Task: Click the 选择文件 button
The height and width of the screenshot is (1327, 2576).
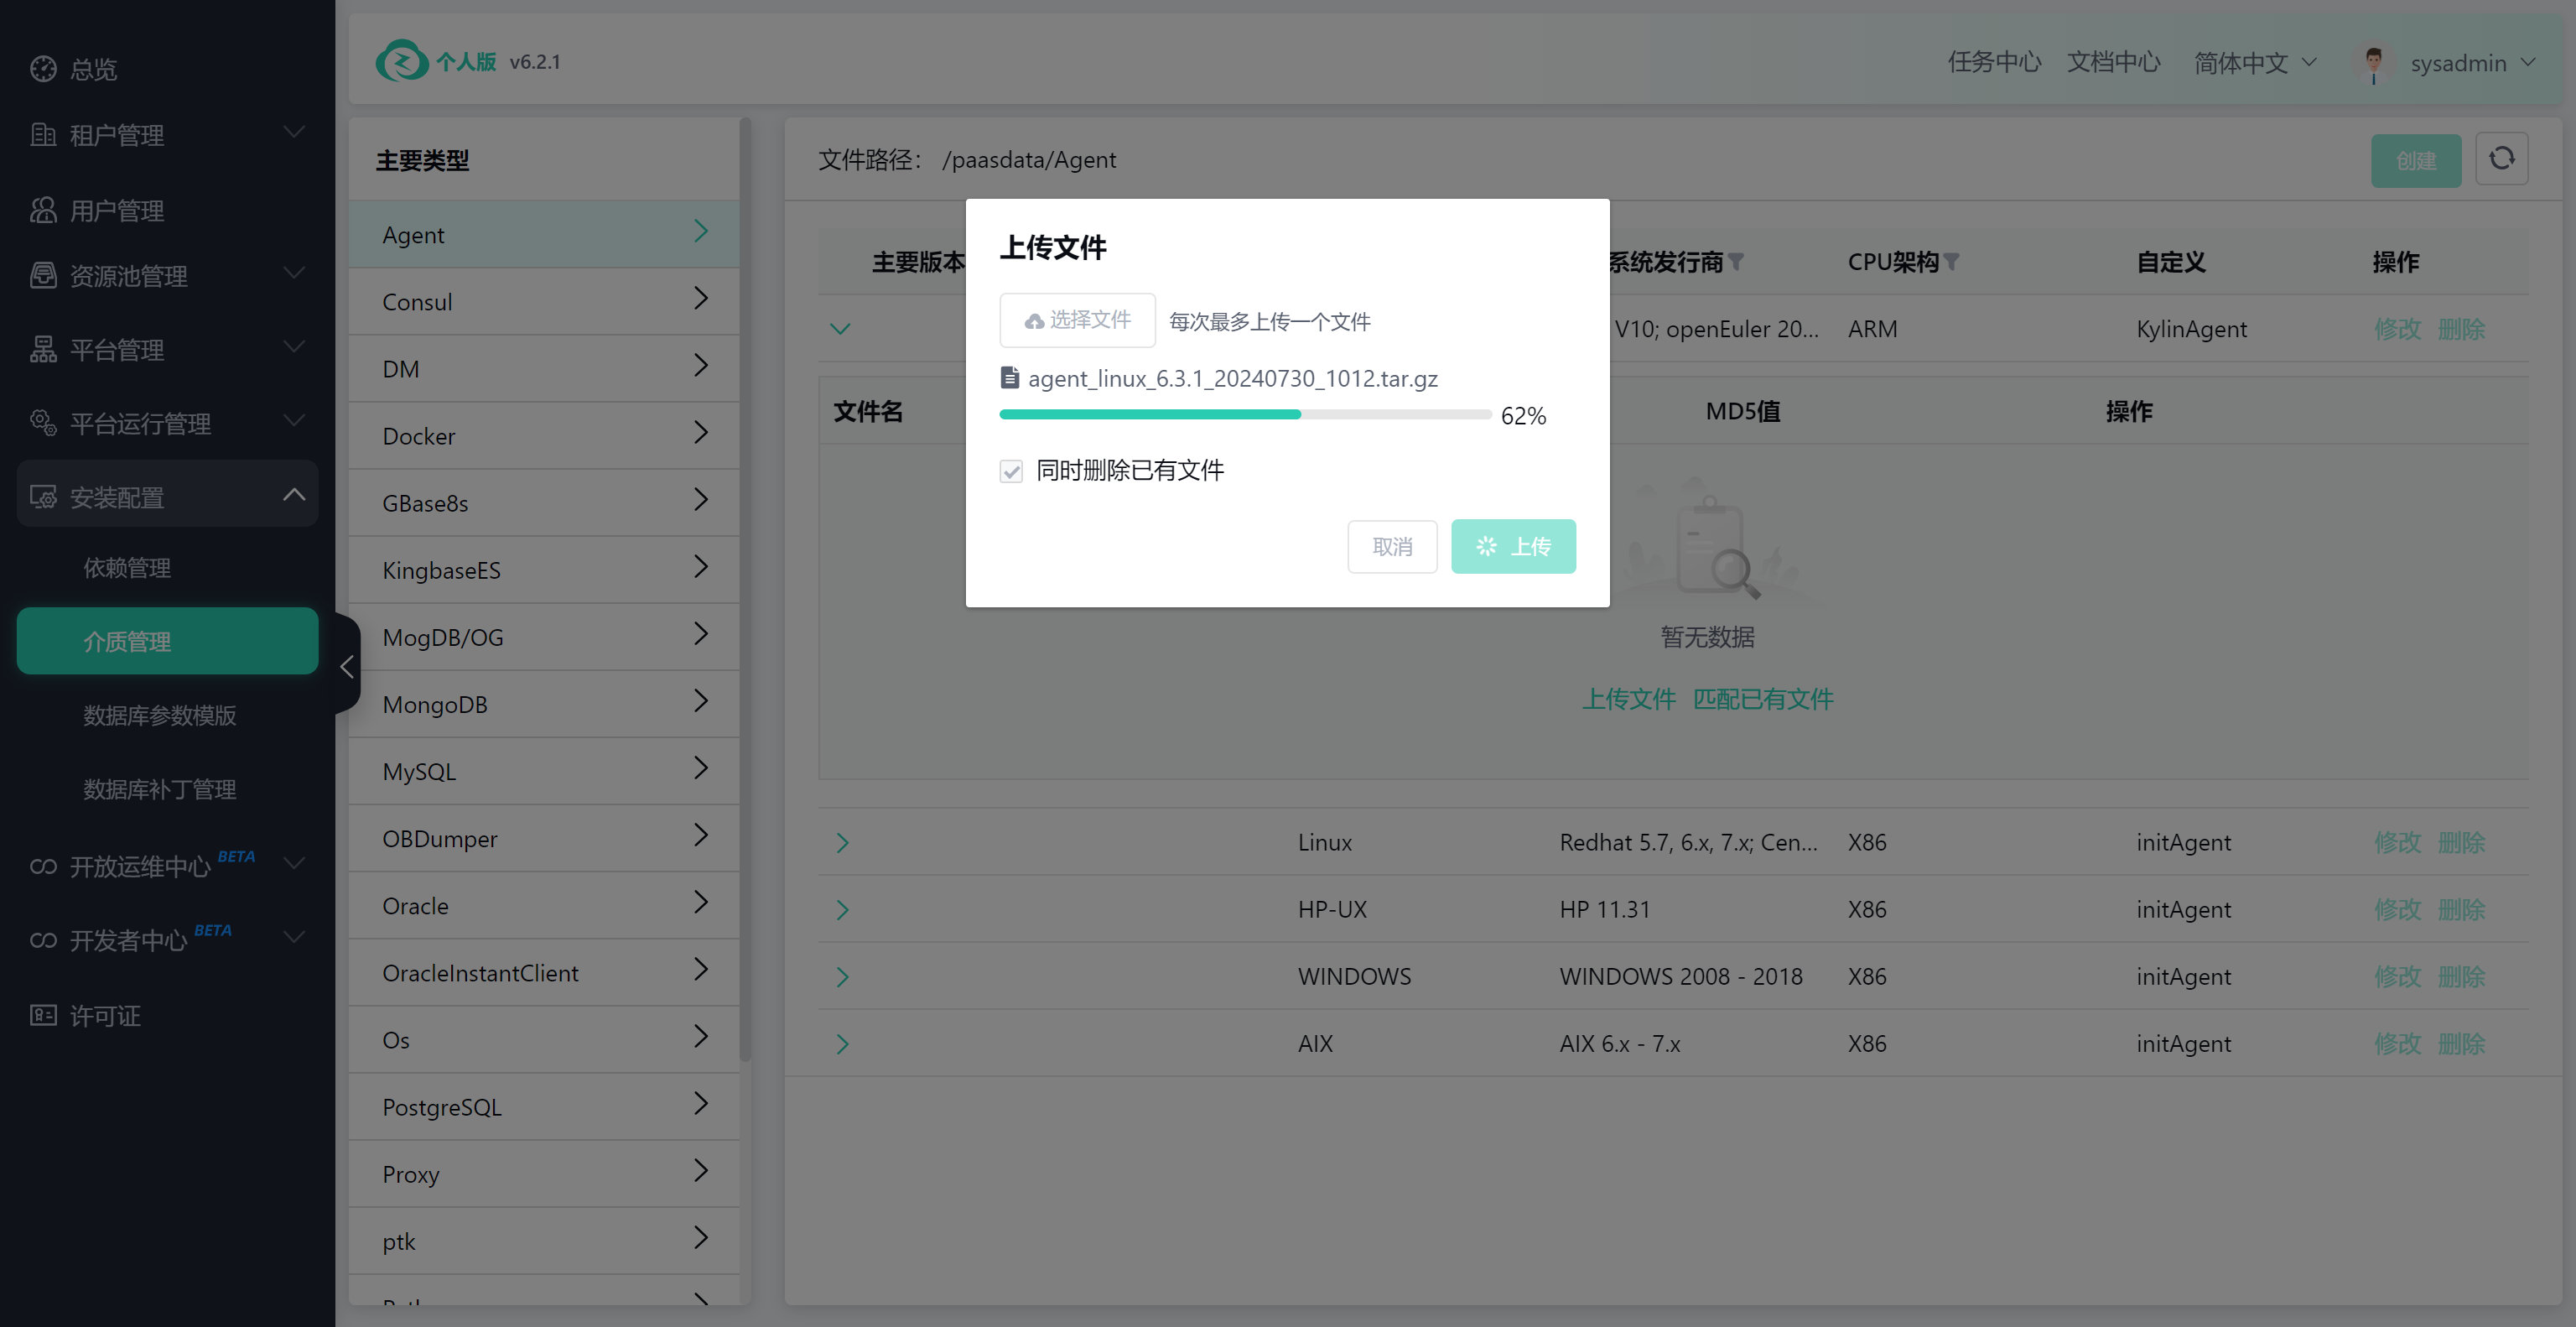Action: tap(1077, 320)
